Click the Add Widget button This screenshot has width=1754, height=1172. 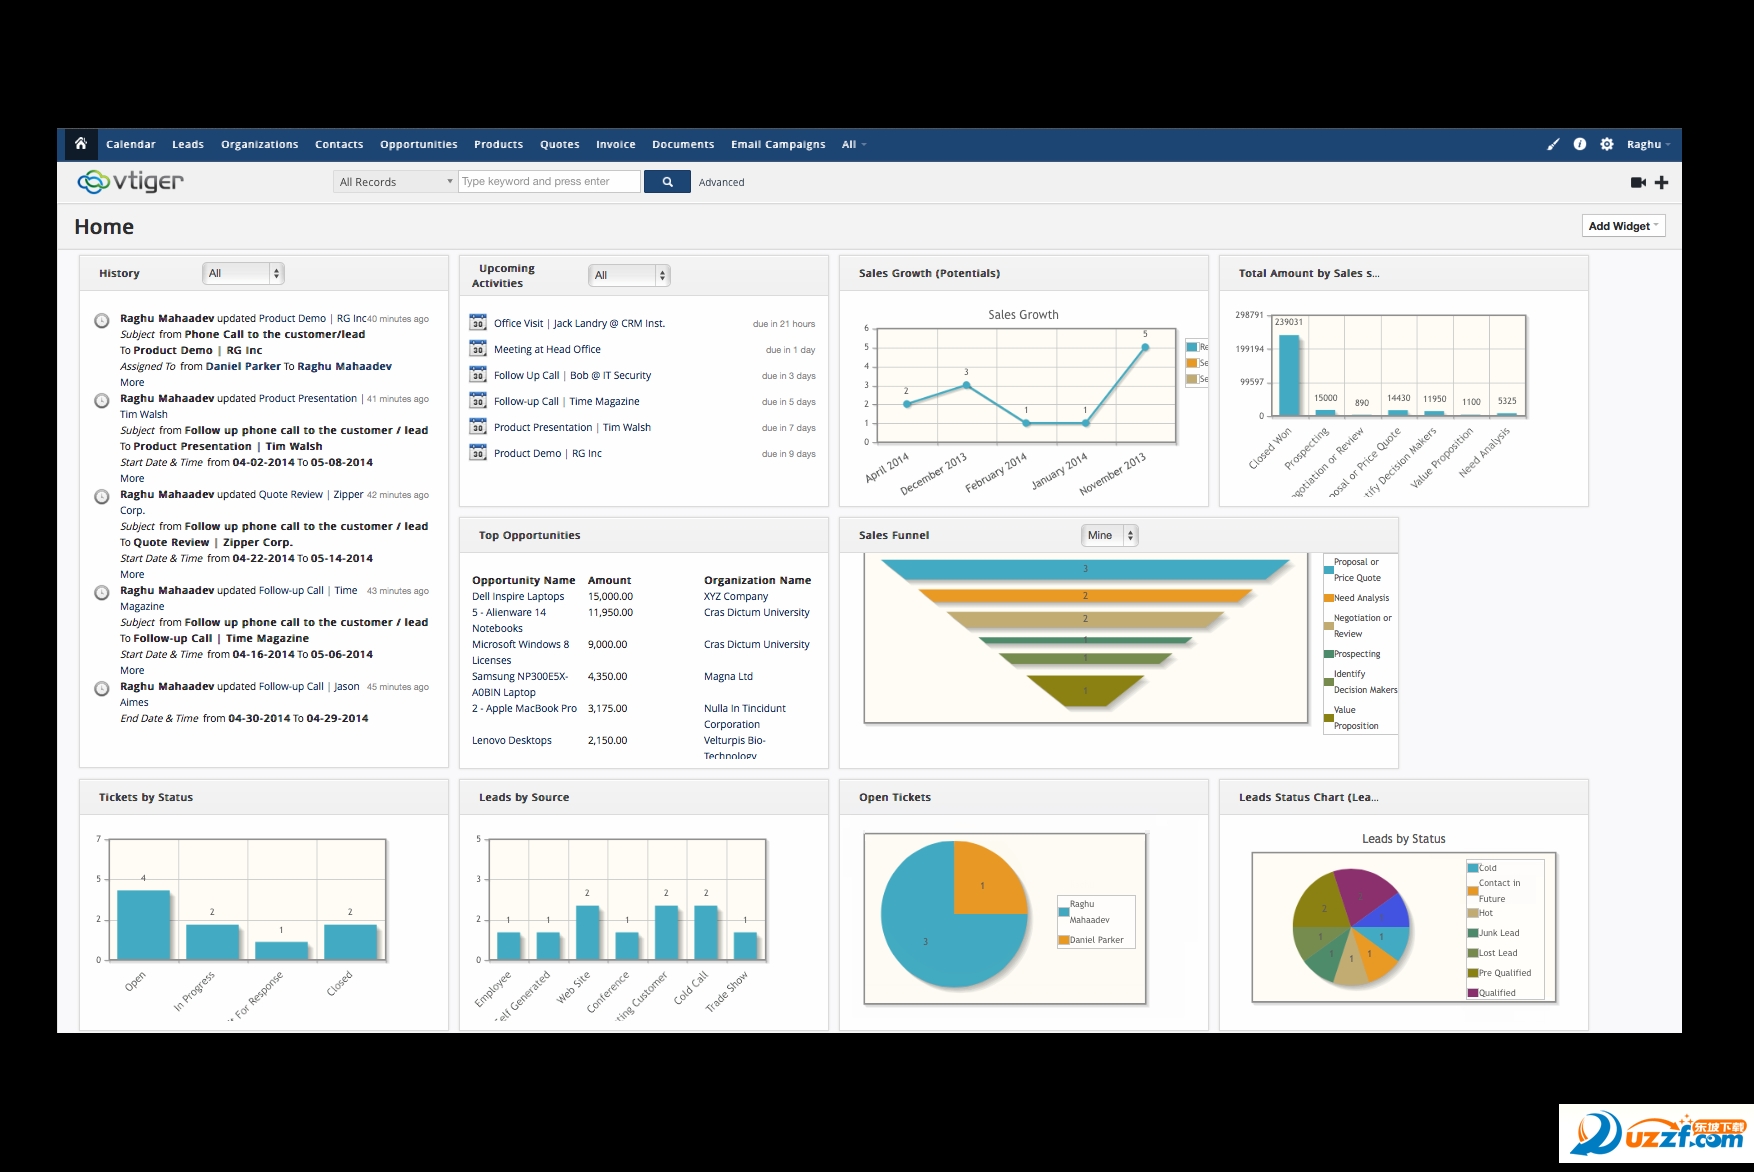1624,226
